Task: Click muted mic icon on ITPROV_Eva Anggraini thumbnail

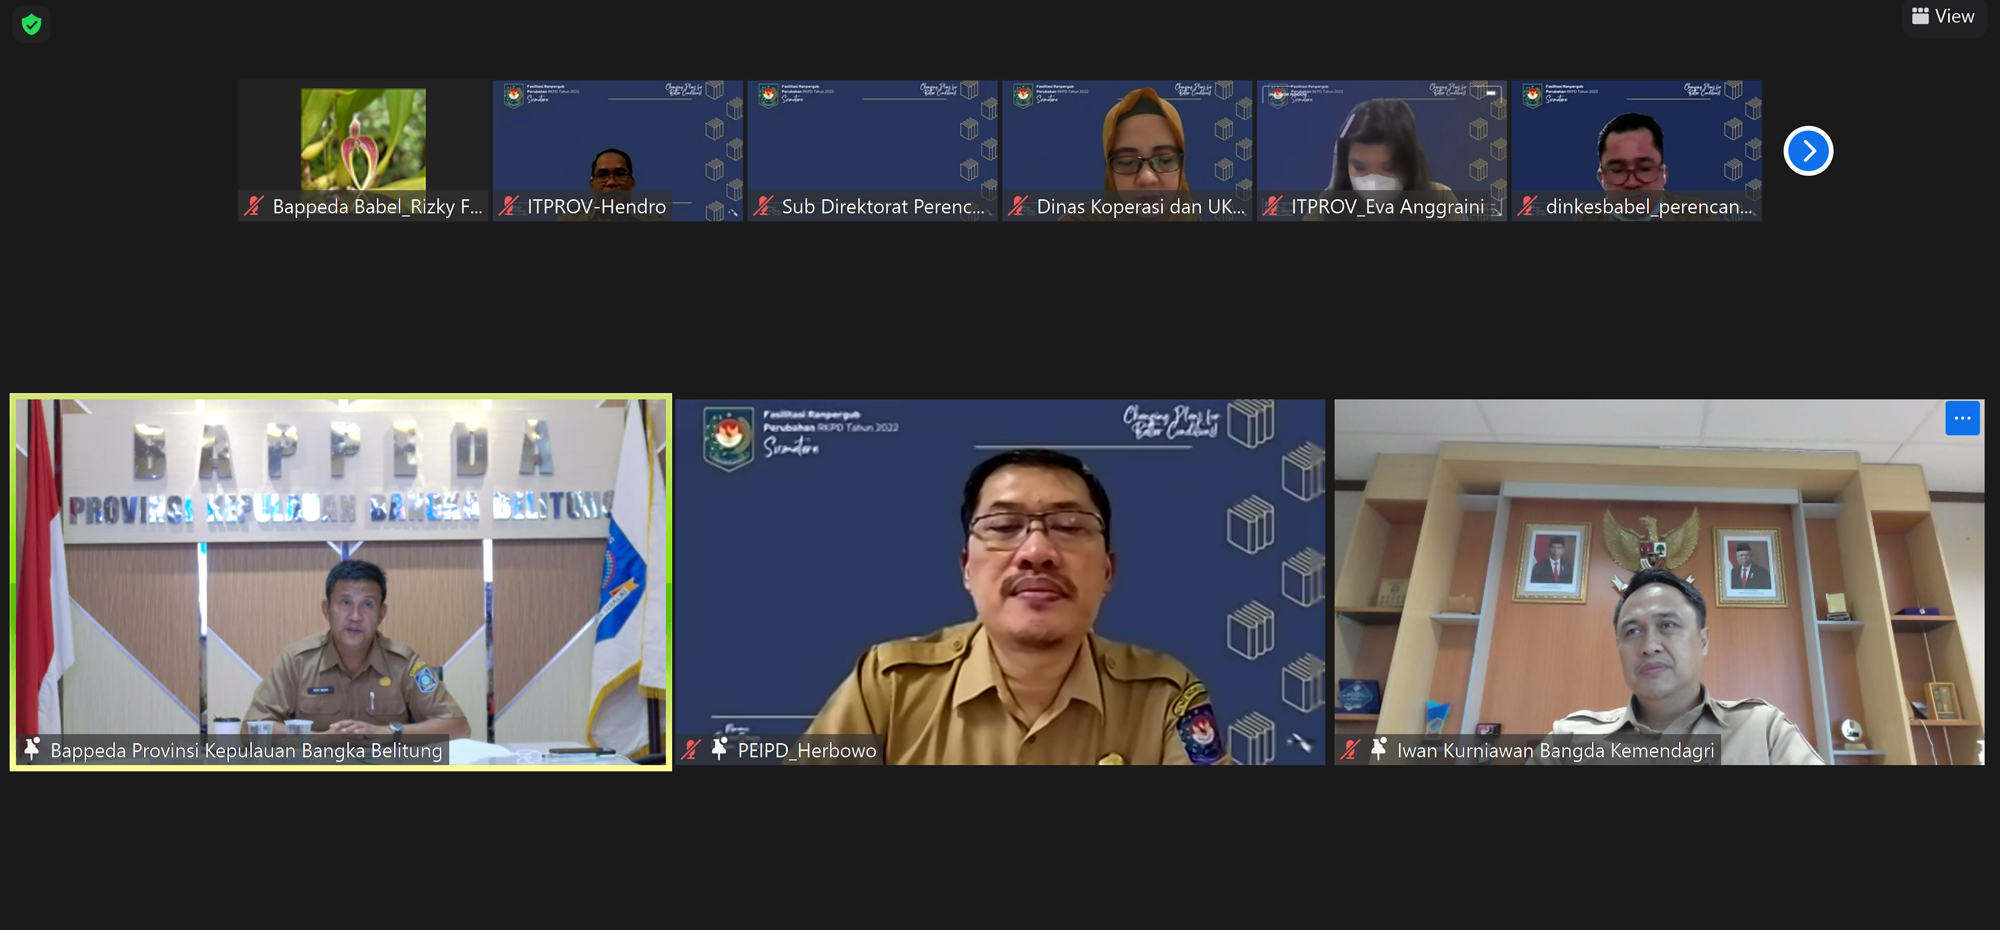Action: pos(1273,206)
